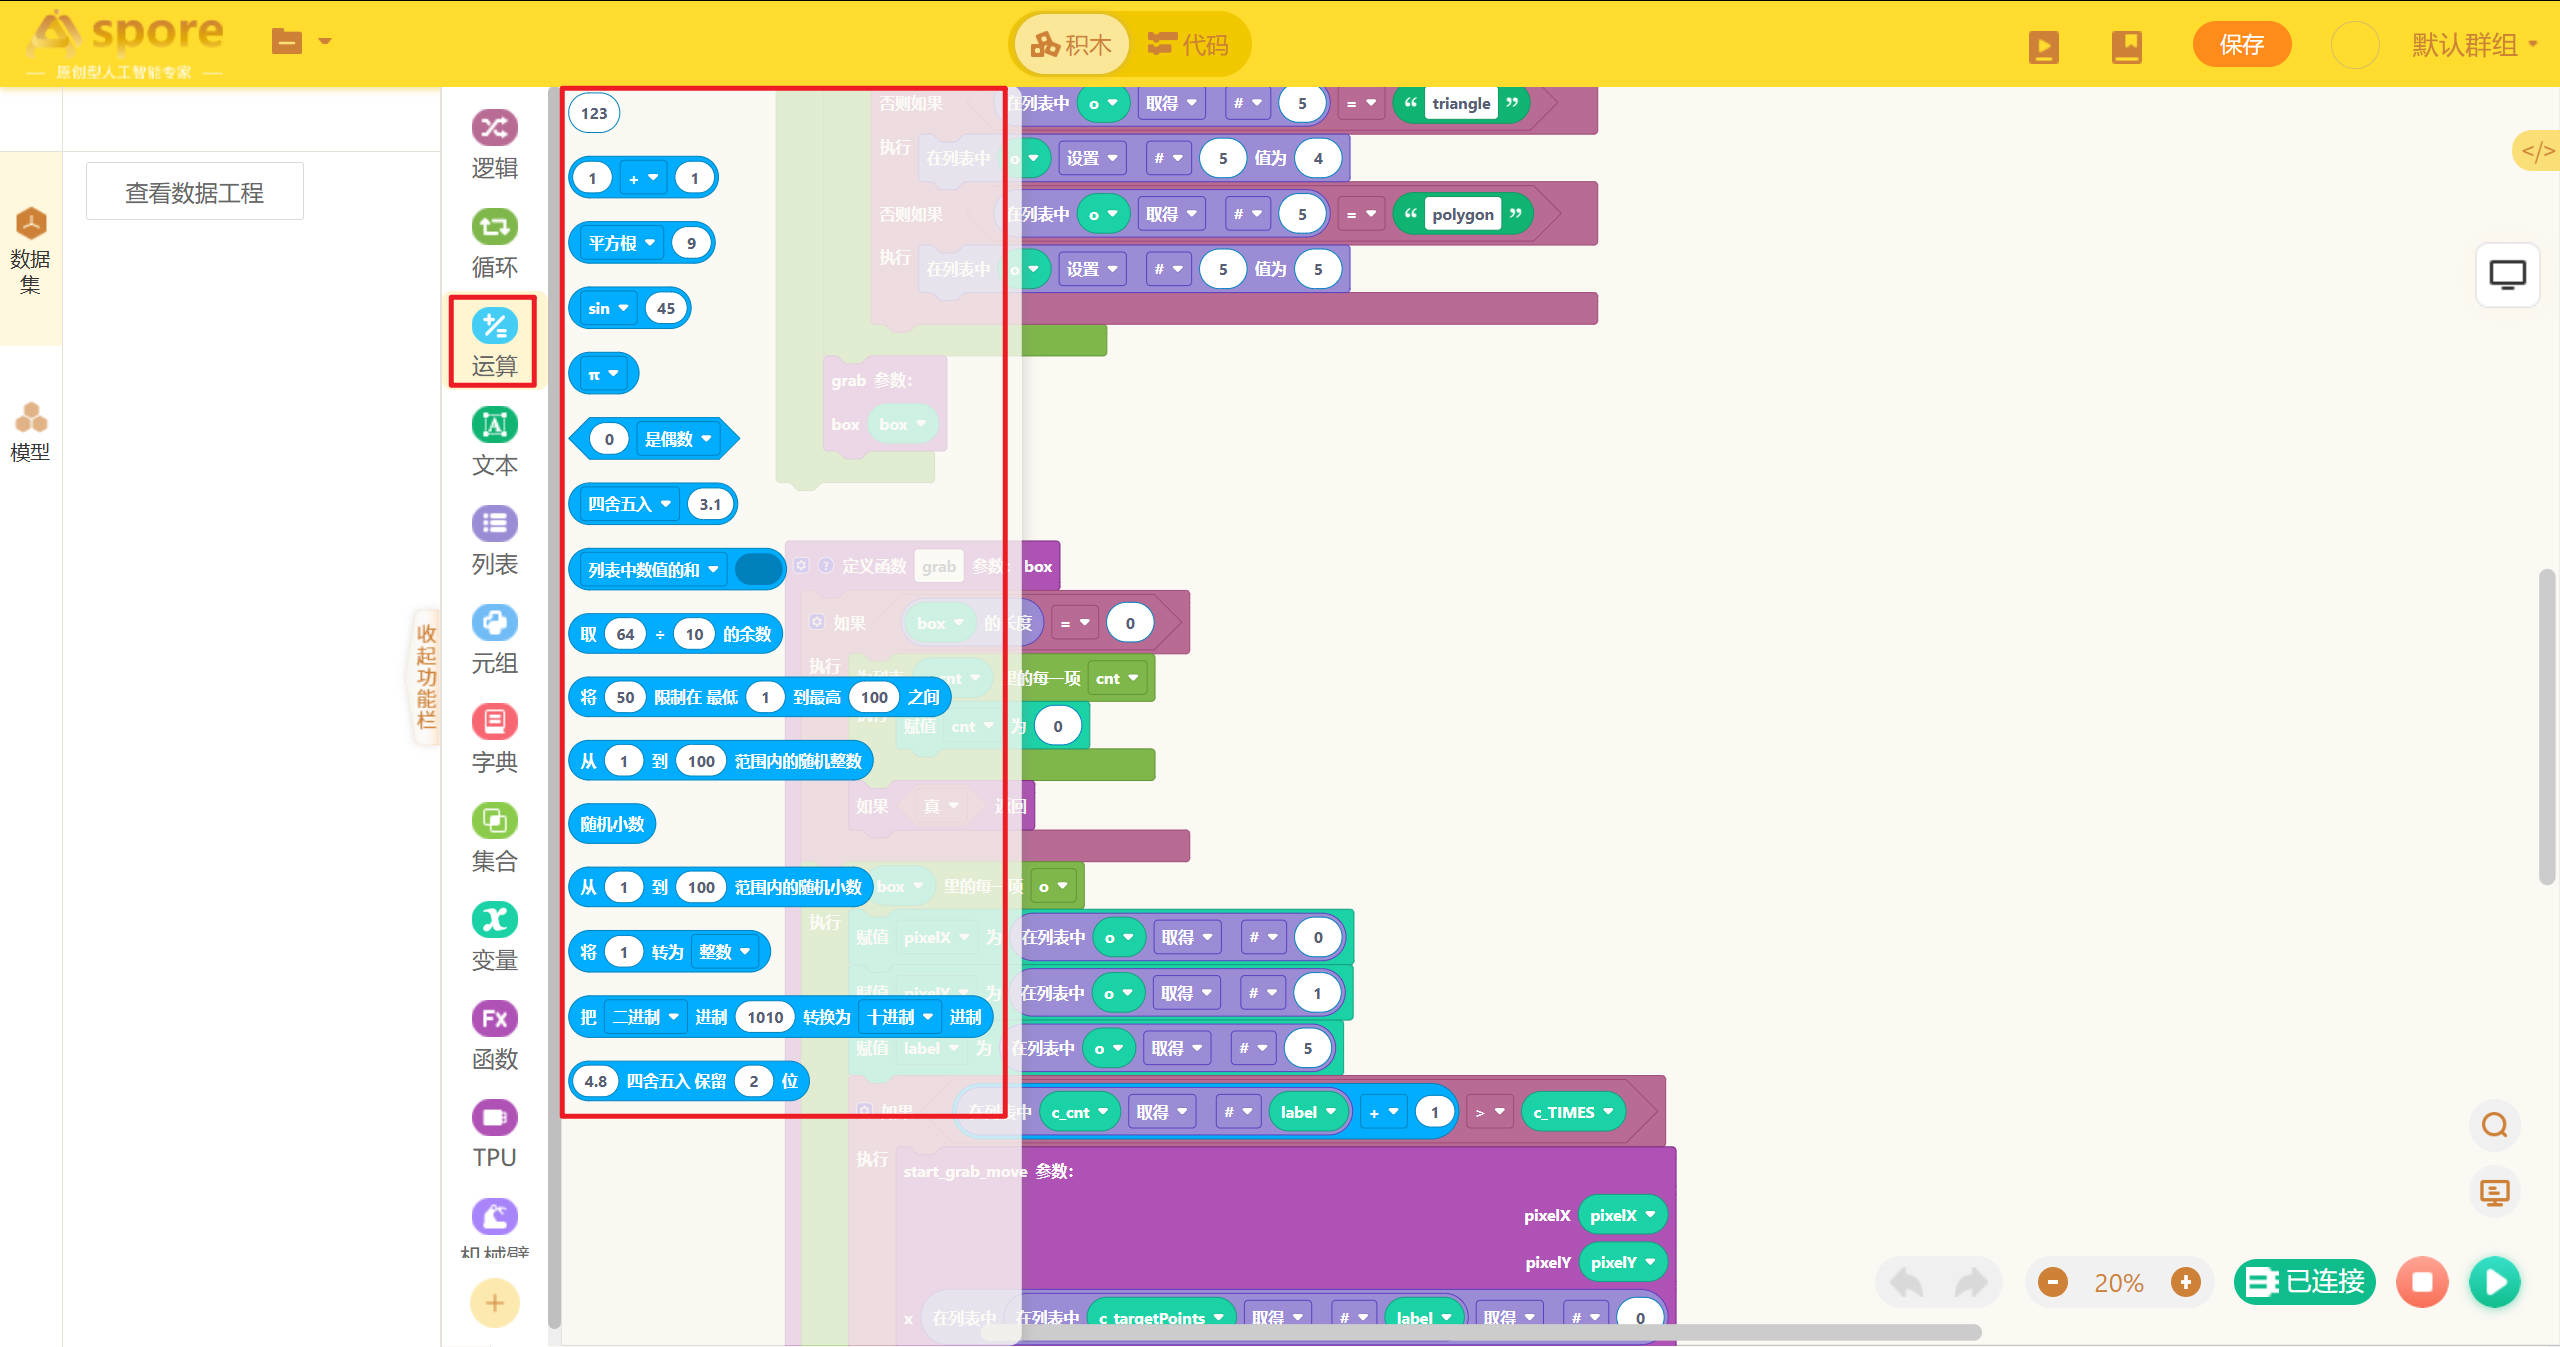Click the 查看数据工程 button
The width and height of the screenshot is (2560, 1347).
pyautogui.click(x=195, y=192)
